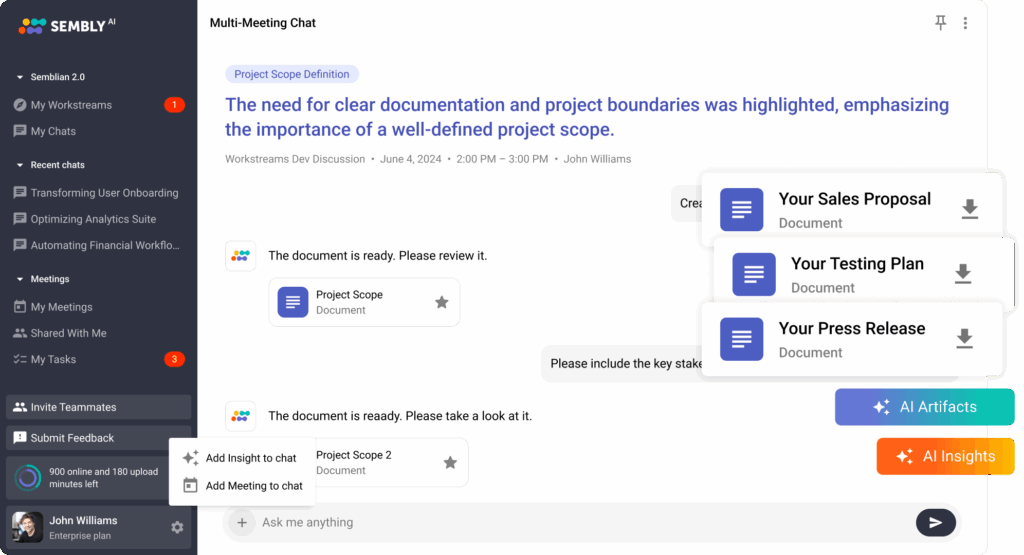Click the project scope insight headline
Viewport: 1024px width, 555px height.
(586, 117)
